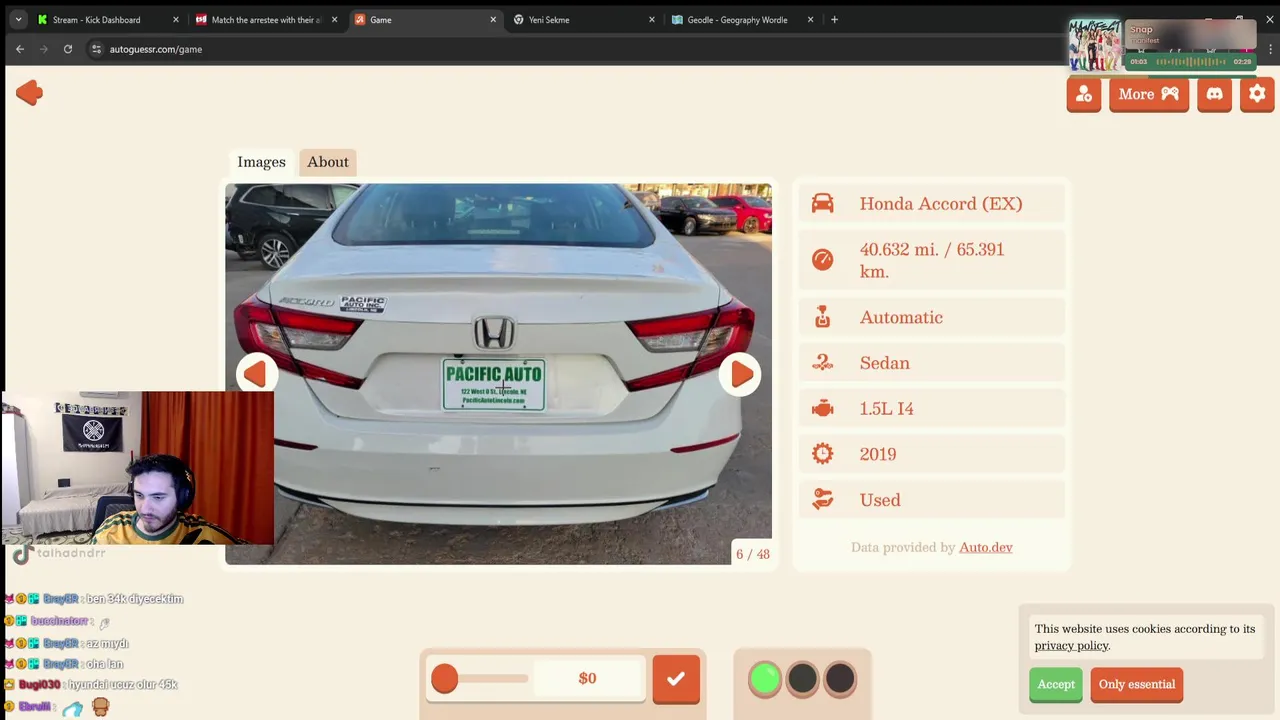
Task: Switch to Geodle - Geography Wordle tab
Action: (x=737, y=19)
